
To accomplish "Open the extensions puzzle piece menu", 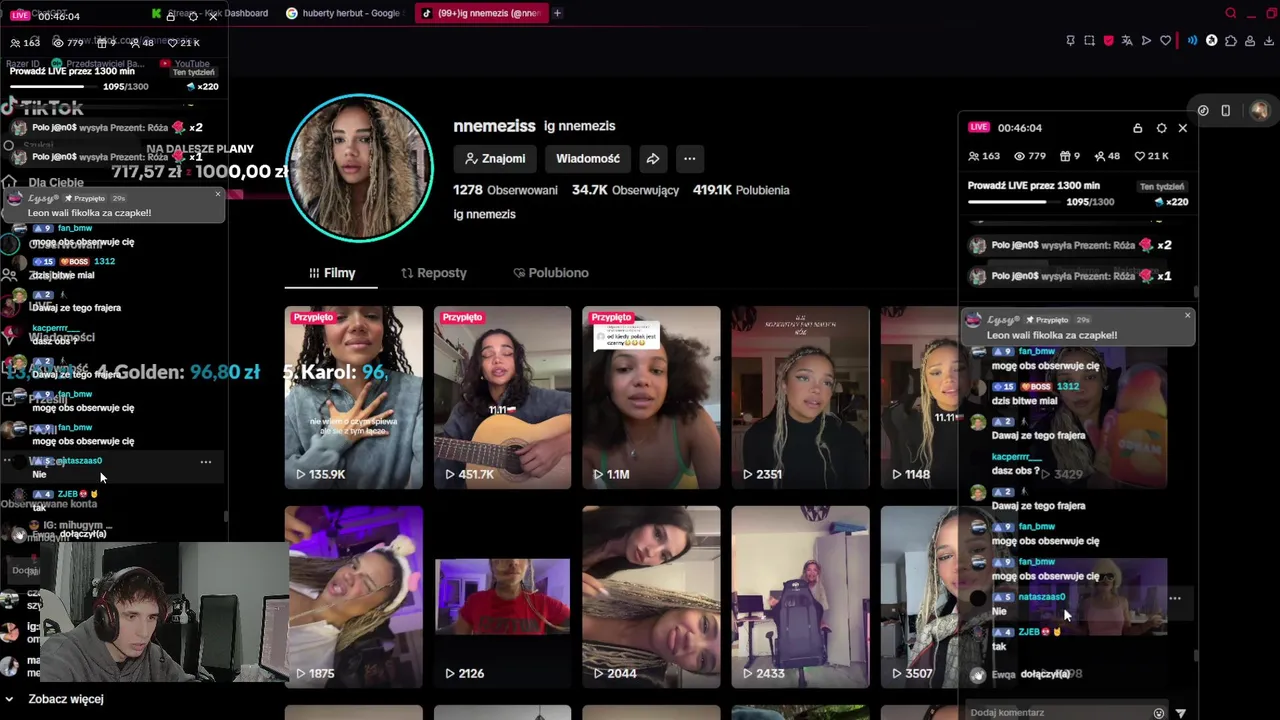I will click(x=1230, y=41).
